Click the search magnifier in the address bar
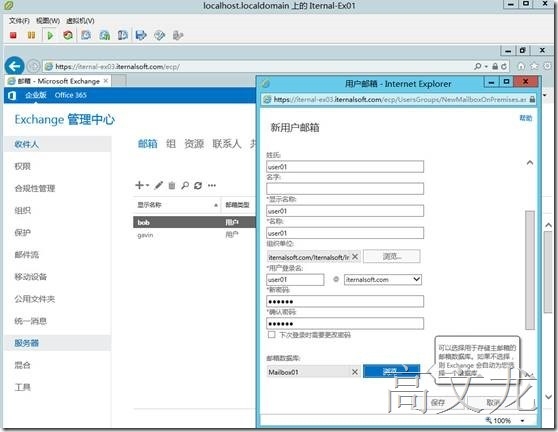The width and height of the screenshot is (558, 432). (x=478, y=66)
